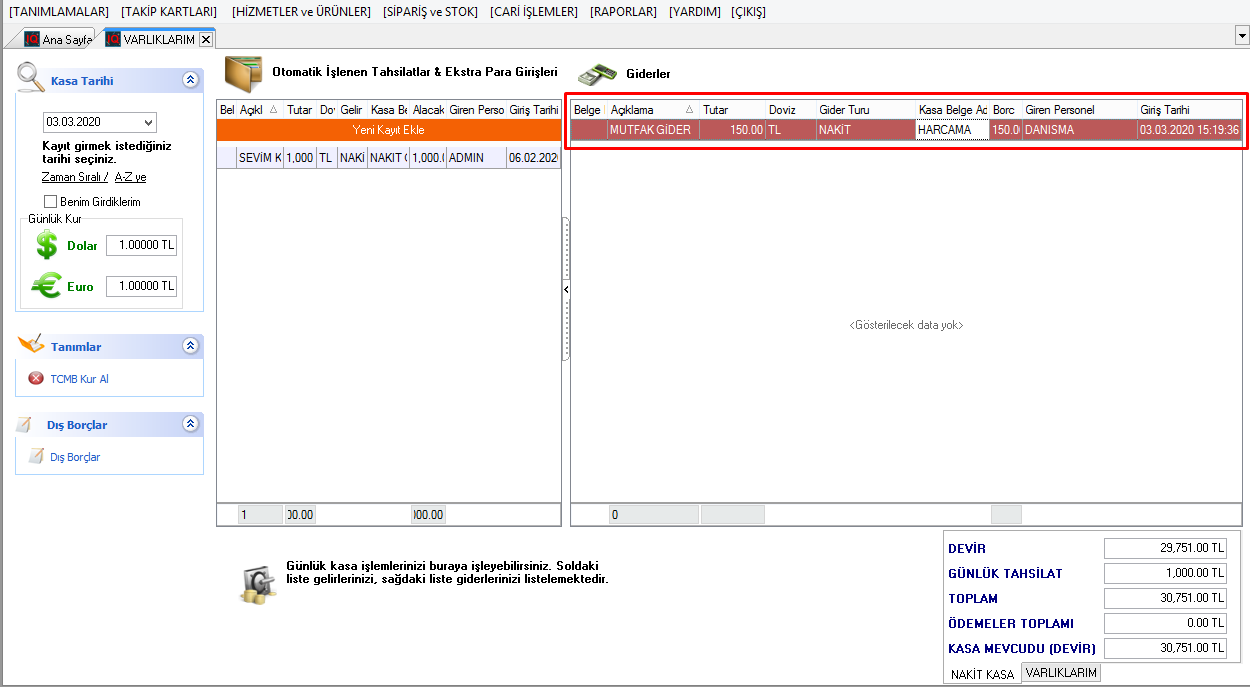Screen dimensions: 1250x687
Task: Click the wallet icon for Otomatik Tahsilatlar
Action: coord(243,73)
